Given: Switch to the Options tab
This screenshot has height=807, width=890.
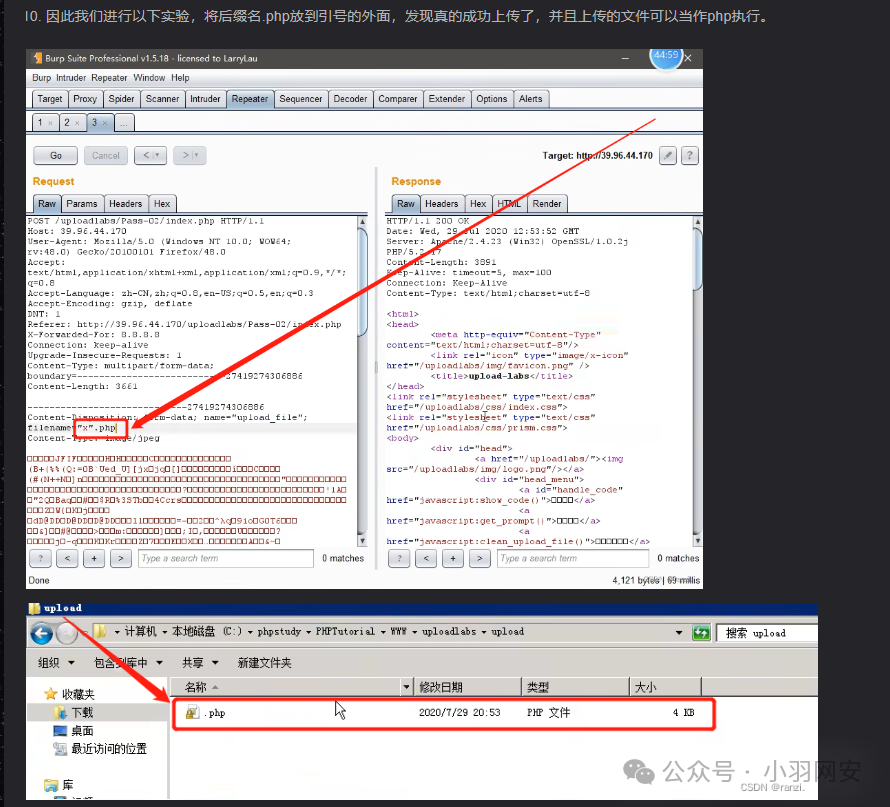Looking at the screenshot, I should (492, 99).
